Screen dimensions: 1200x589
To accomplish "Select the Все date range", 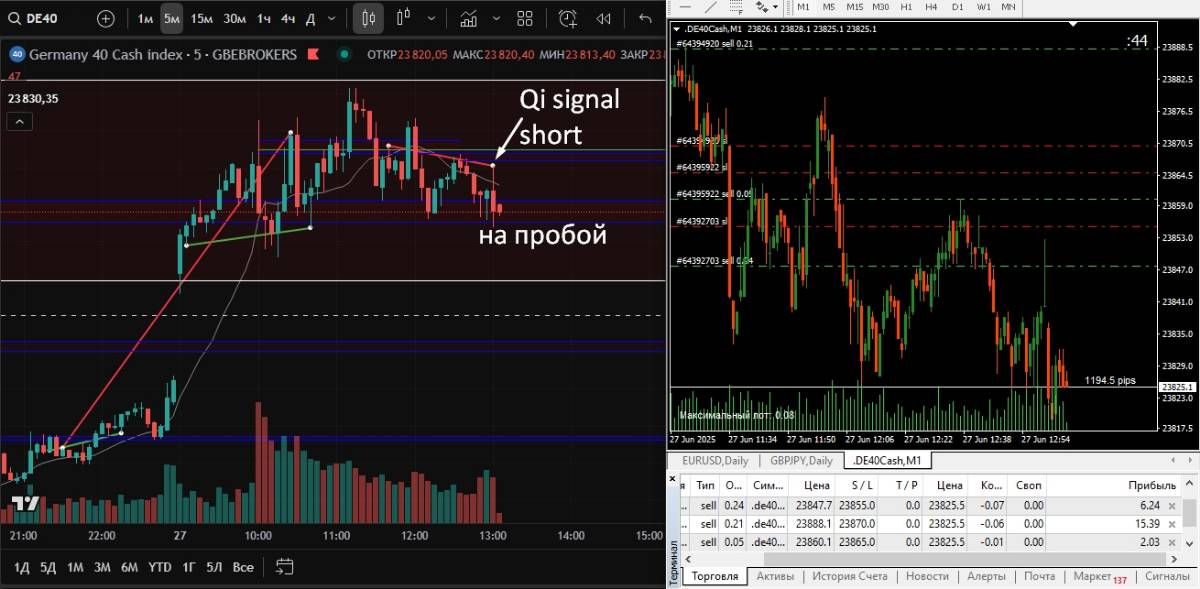I will pyautogui.click(x=243, y=567).
